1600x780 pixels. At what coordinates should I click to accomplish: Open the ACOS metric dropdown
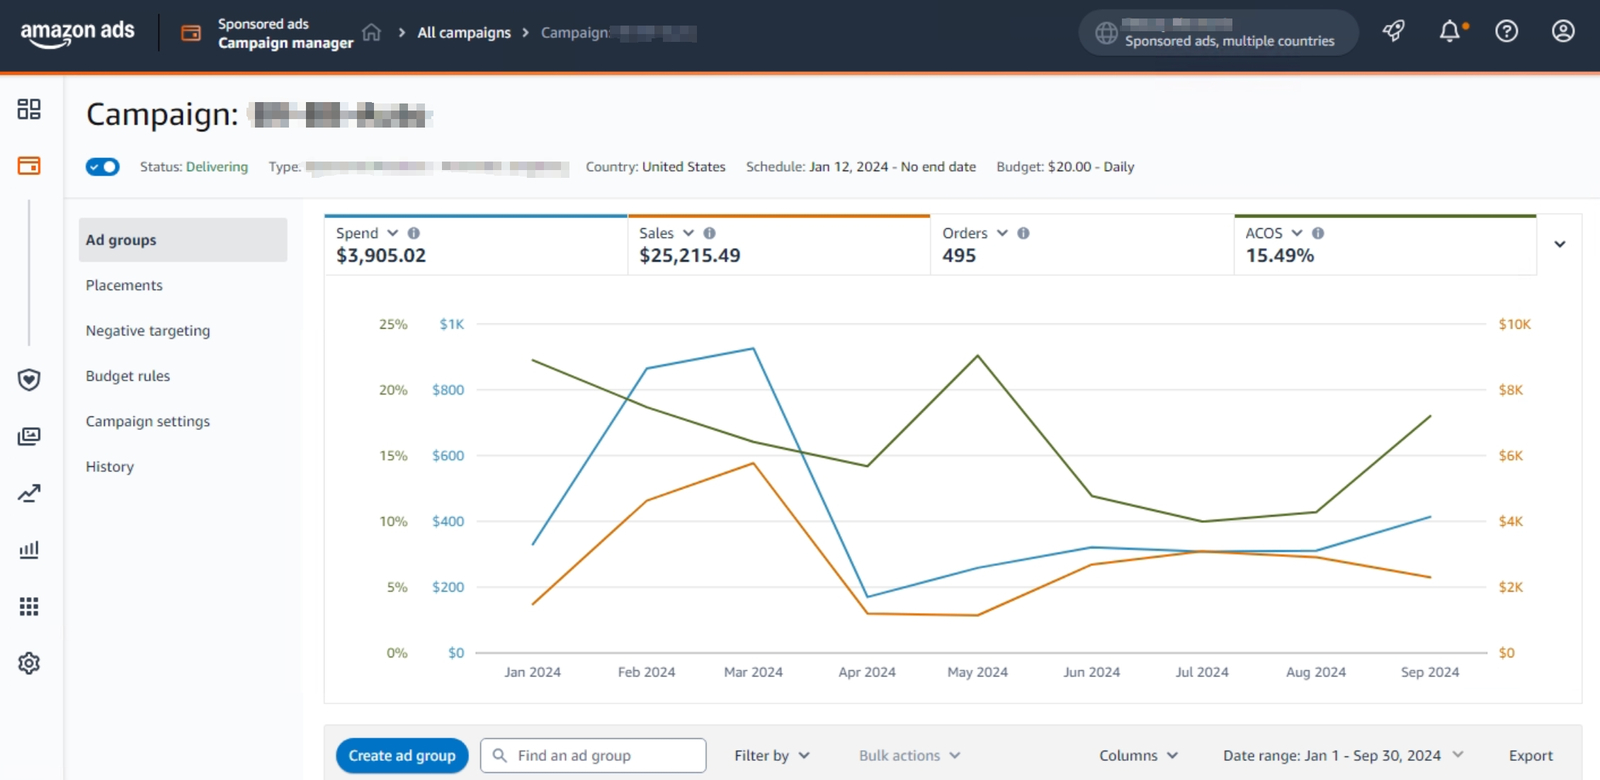[x=1297, y=233]
